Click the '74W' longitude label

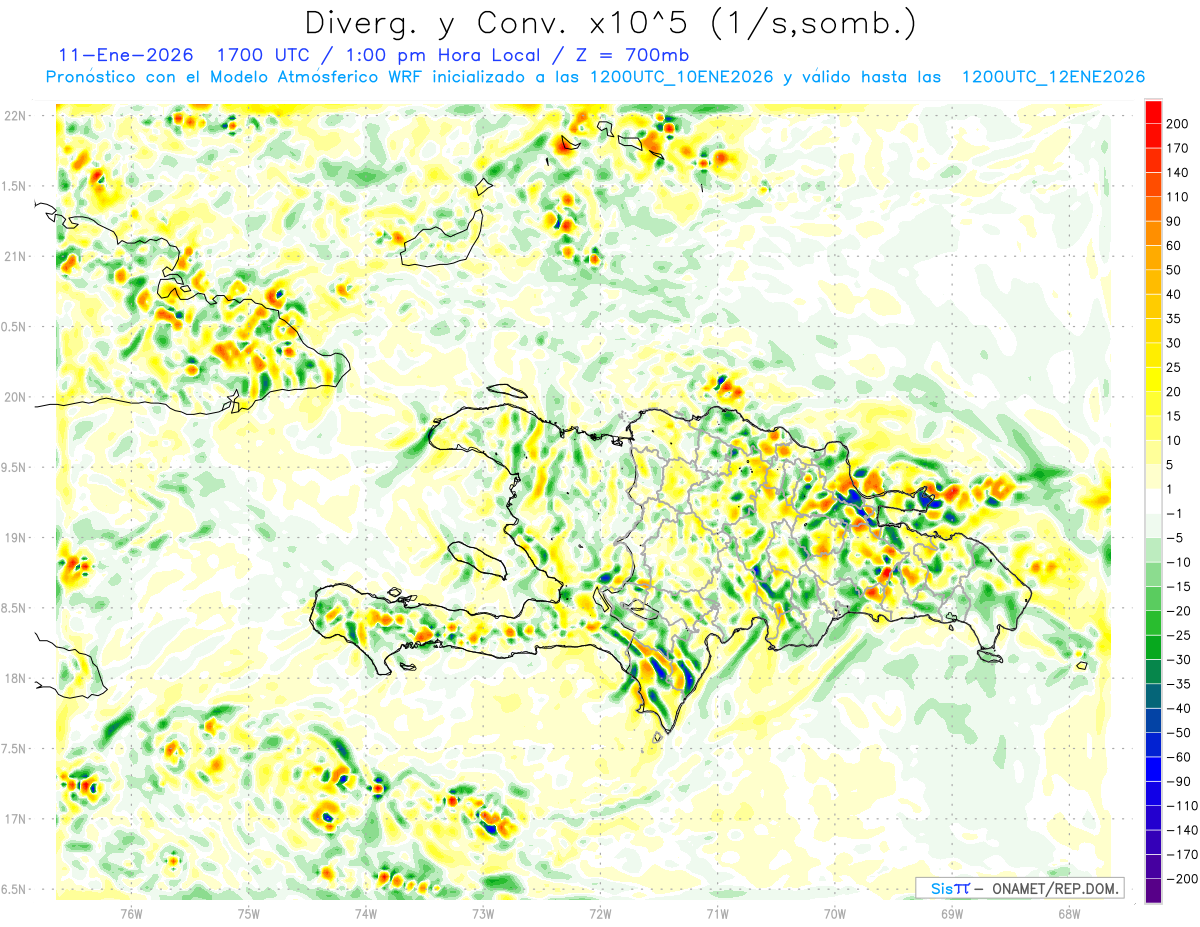pyautogui.click(x=366, y=913)
